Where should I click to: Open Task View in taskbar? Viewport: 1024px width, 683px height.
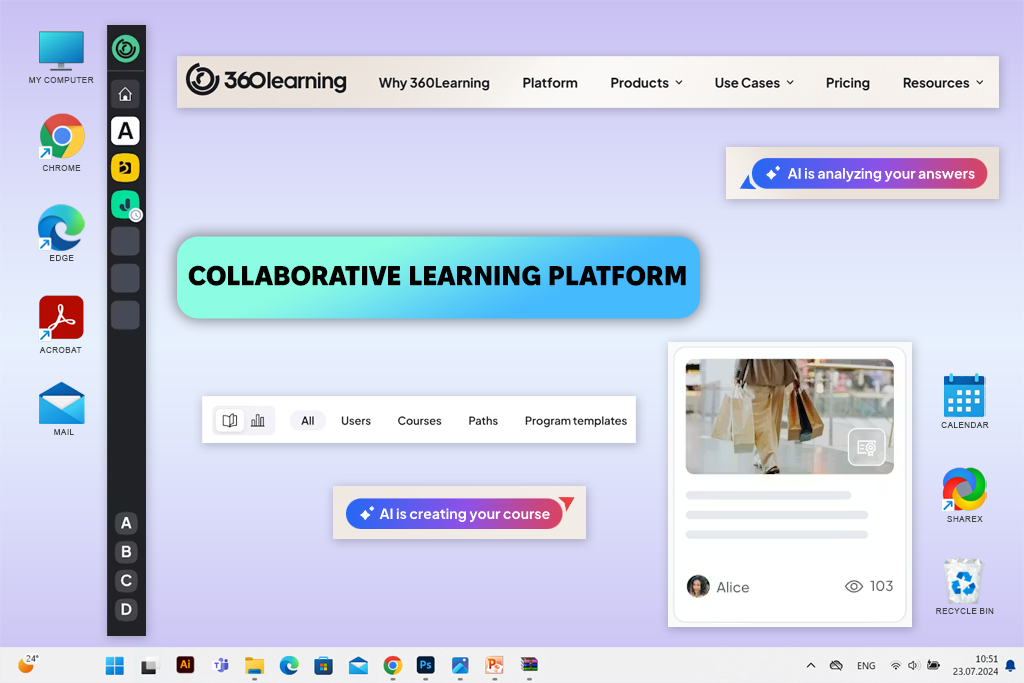(150, 665)
